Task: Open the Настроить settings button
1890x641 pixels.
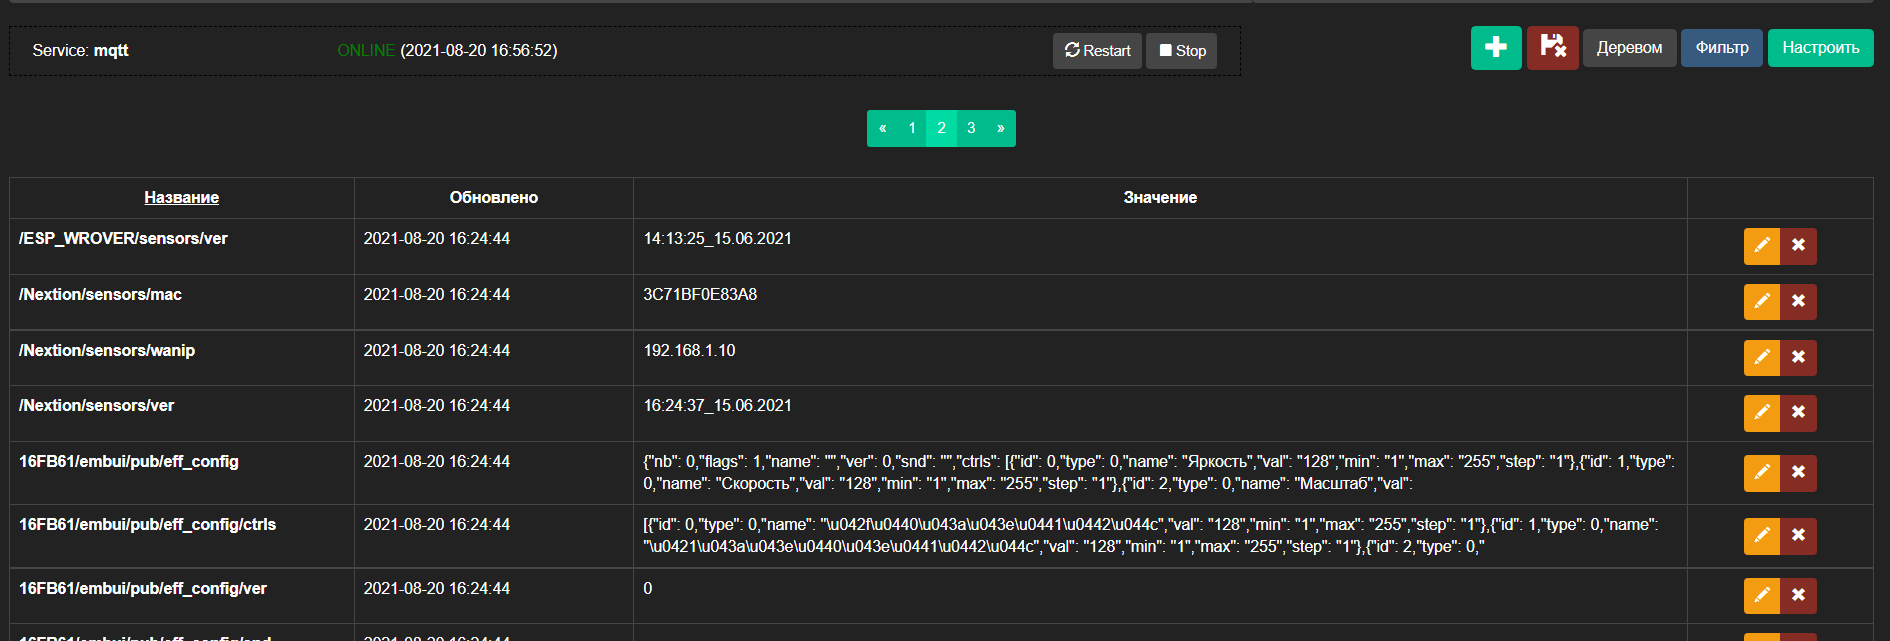Action: point(1820,48)
